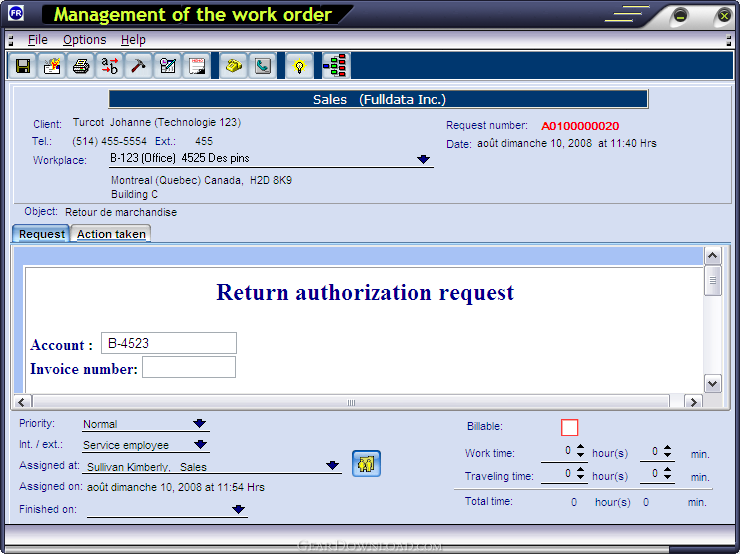
Task: Minimize the work order window
Action: (680, 17)
